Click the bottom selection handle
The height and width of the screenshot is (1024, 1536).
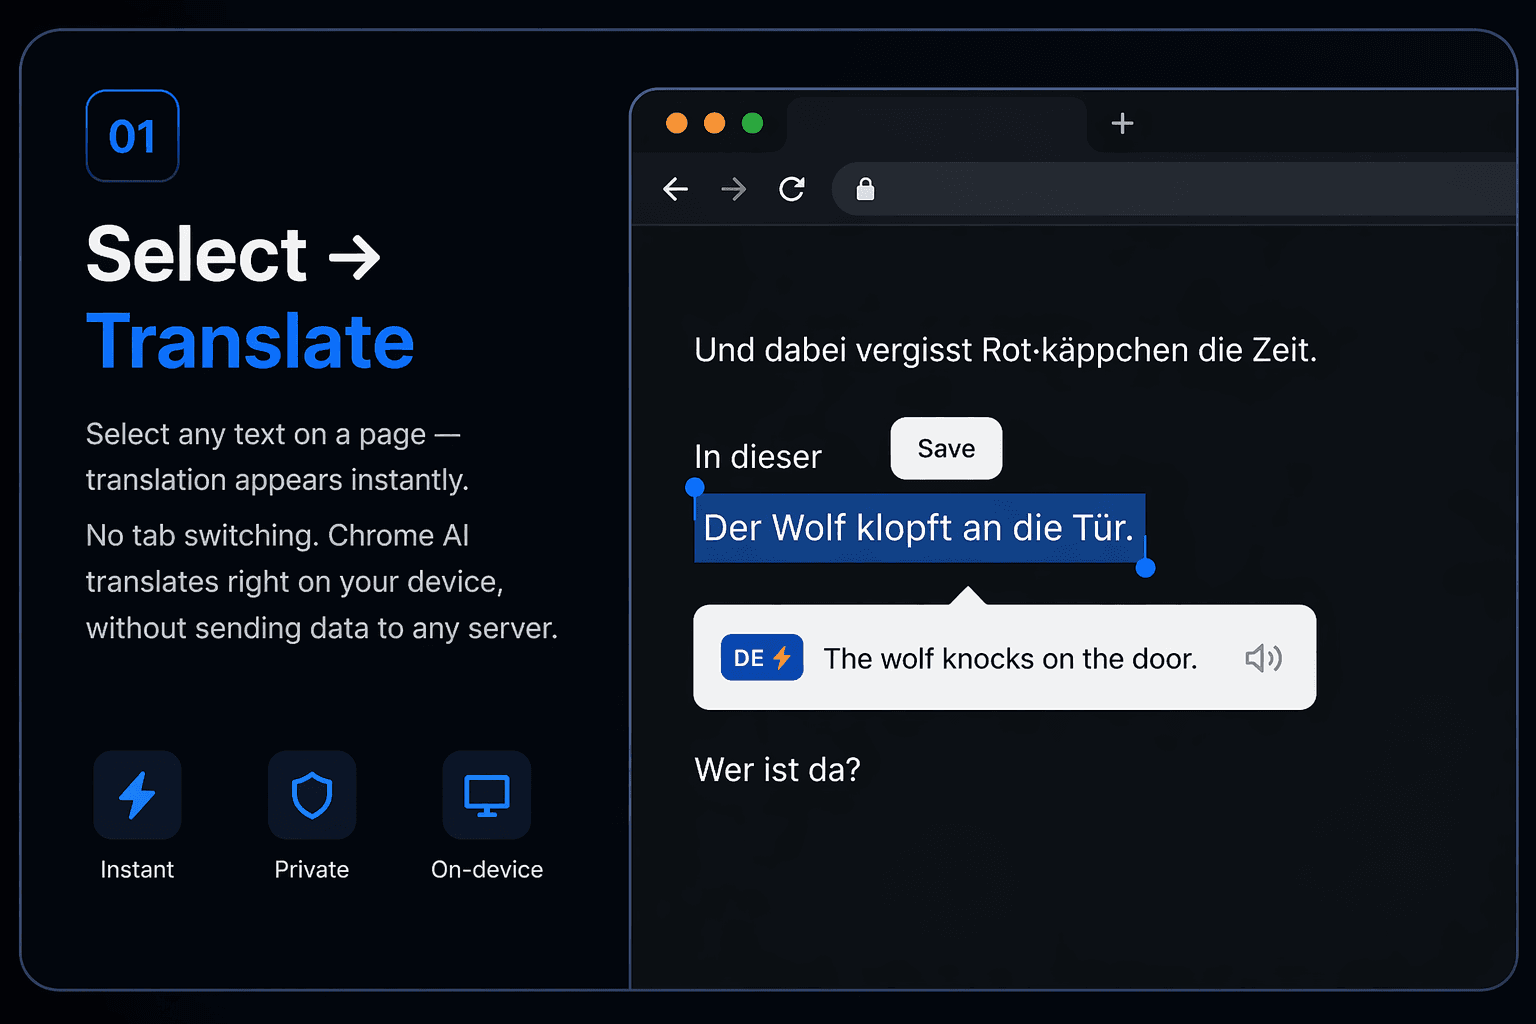pos(1146,568)
